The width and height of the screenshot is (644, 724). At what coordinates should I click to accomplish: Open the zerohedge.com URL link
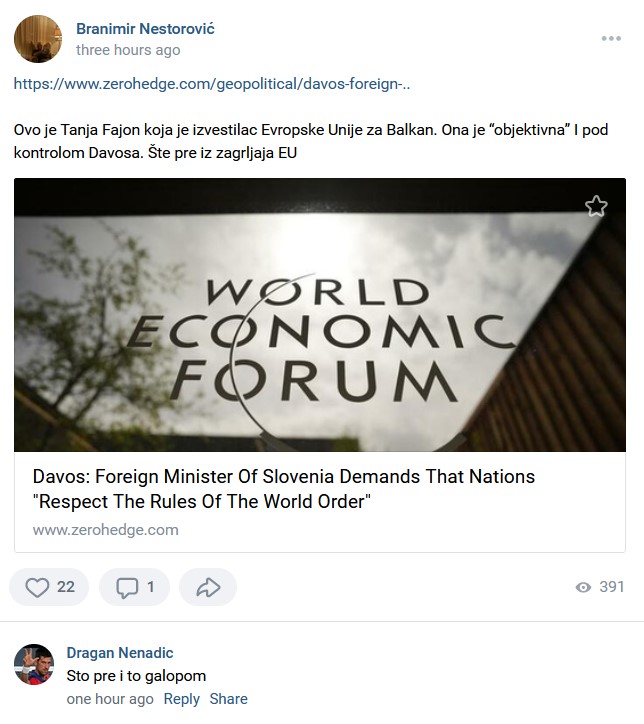click(x=212, y=83)
